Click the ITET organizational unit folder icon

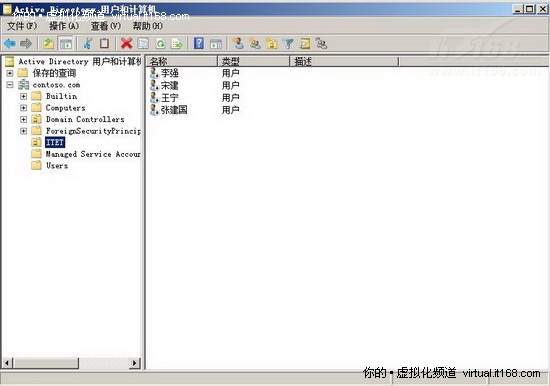(36, 142)
